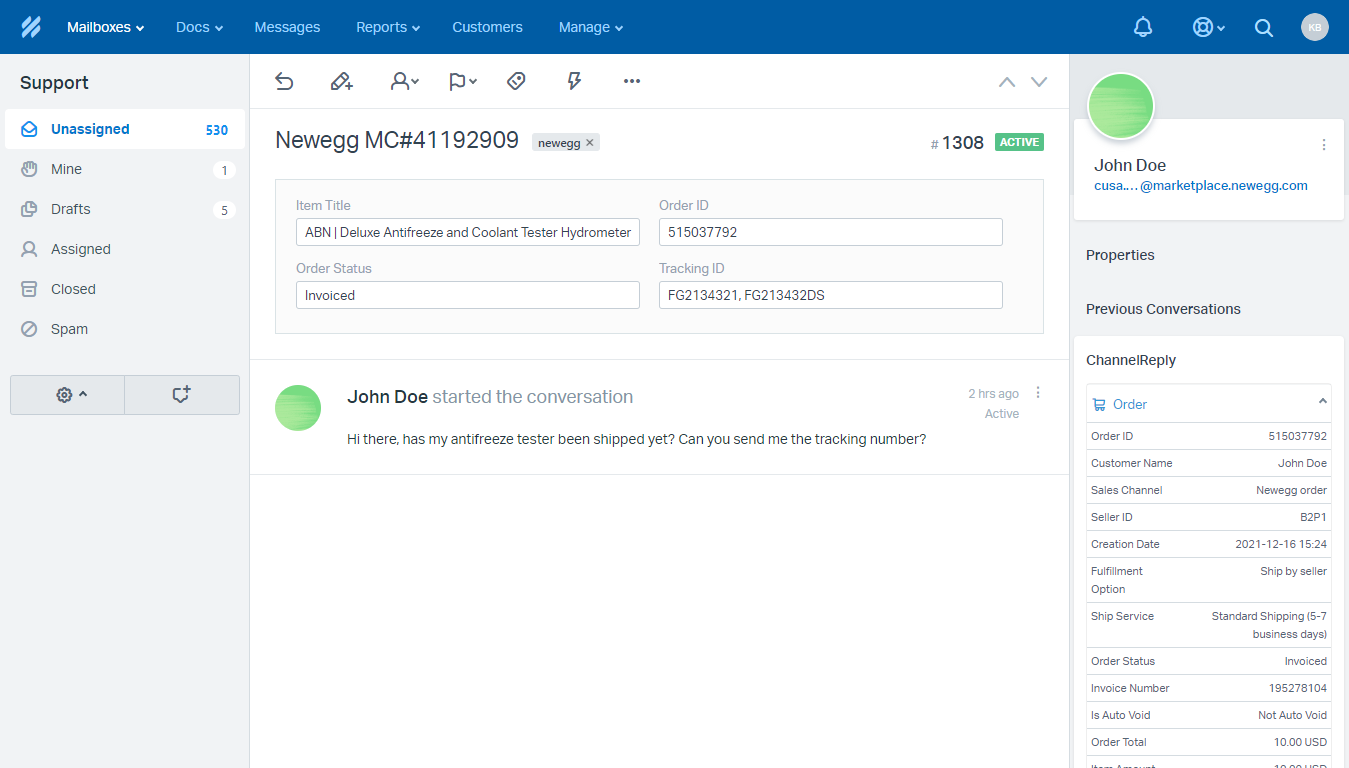Go to next conversation arrow
Viewport: 1349px width, 768px height.
(x=1039, y=82)
